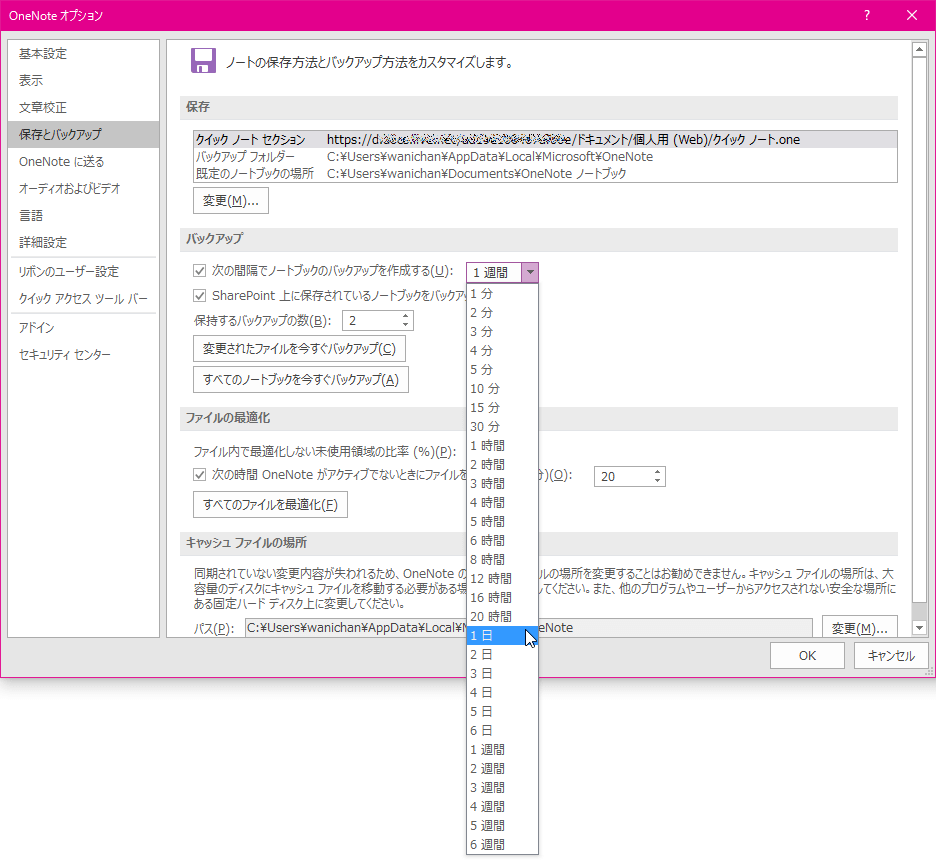Select 保存とバックアップ category
Viewport: 936px width, 860px height.
[x=84, y=134]
